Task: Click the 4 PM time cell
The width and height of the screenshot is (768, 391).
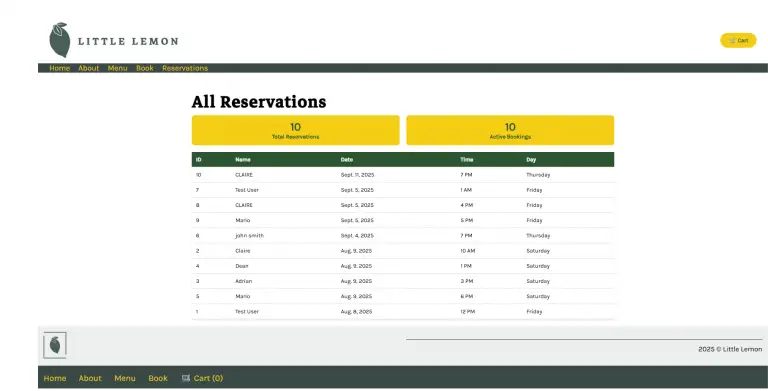Action: click(466, 205)
